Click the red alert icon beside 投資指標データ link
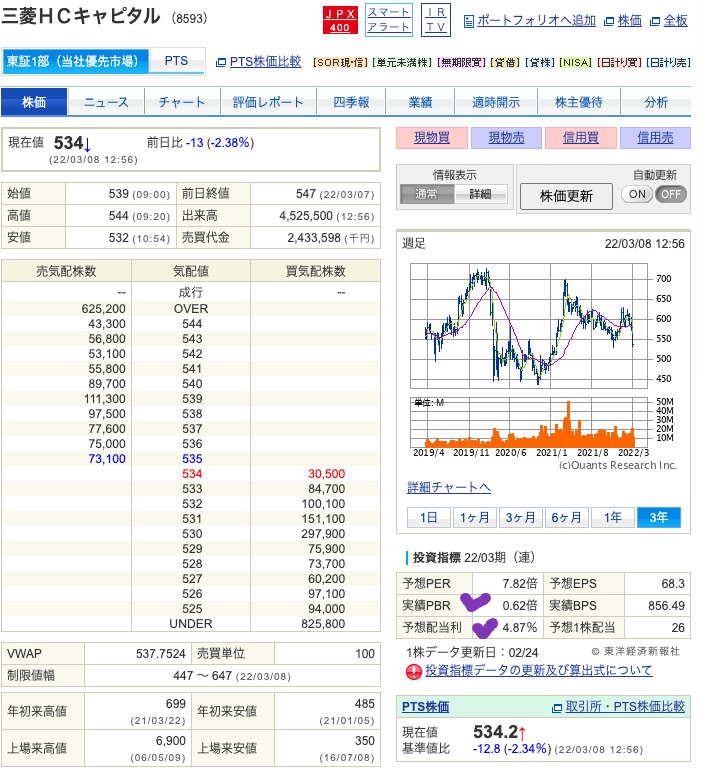This screenshot has width=702, height=776. [413, 672]
